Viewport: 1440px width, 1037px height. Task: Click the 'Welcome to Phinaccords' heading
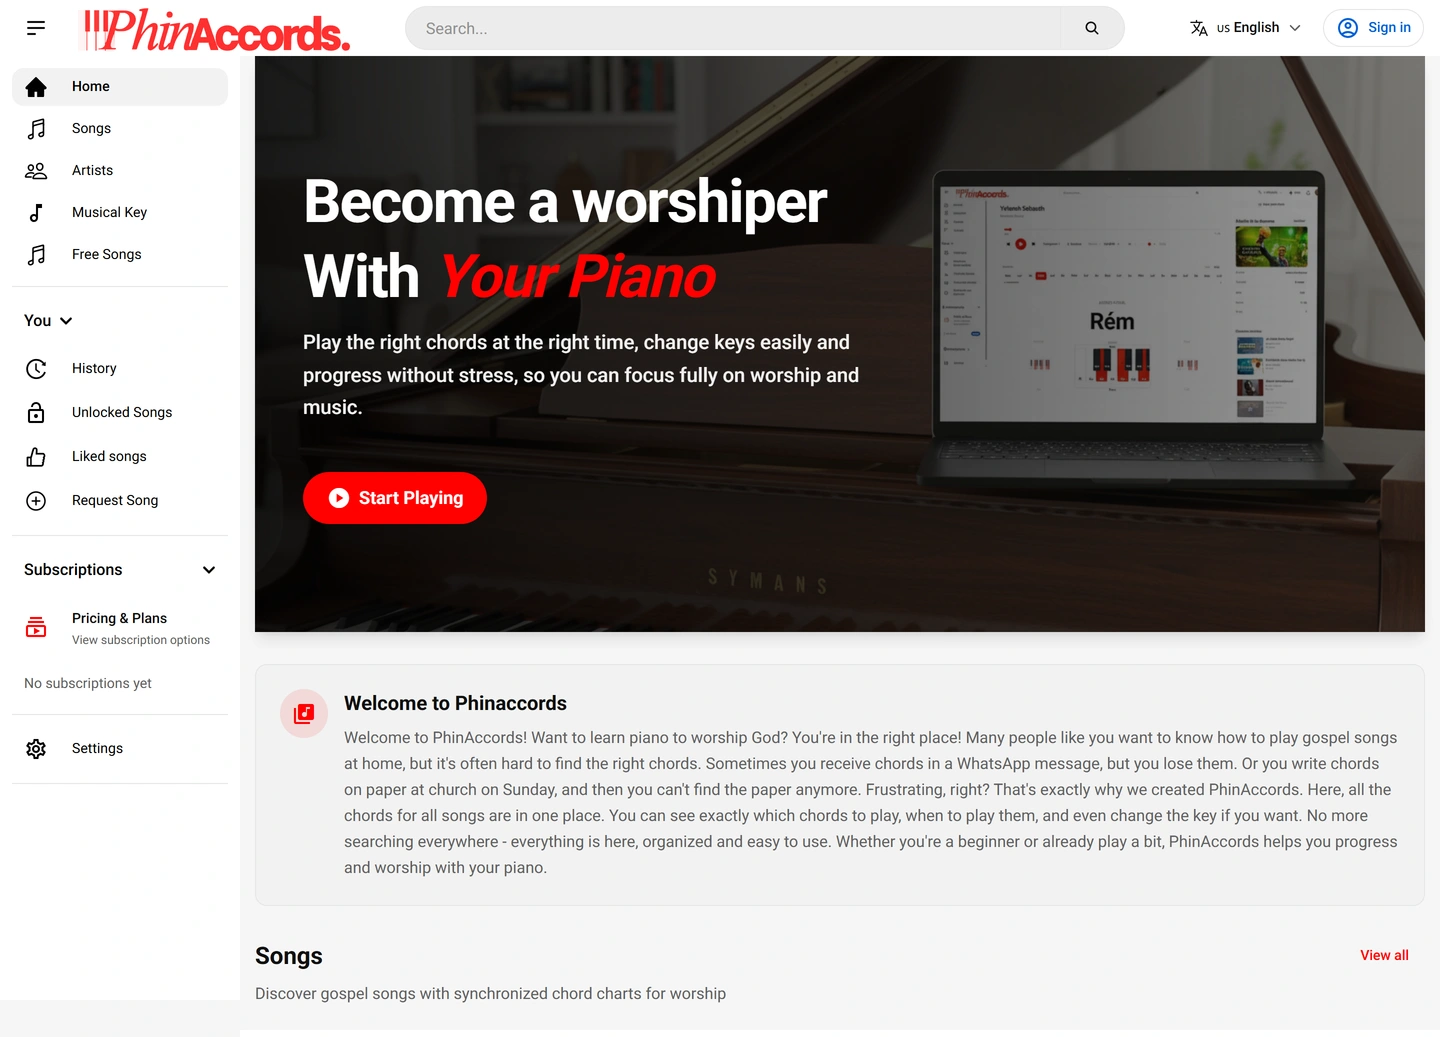tap(455, 704)
